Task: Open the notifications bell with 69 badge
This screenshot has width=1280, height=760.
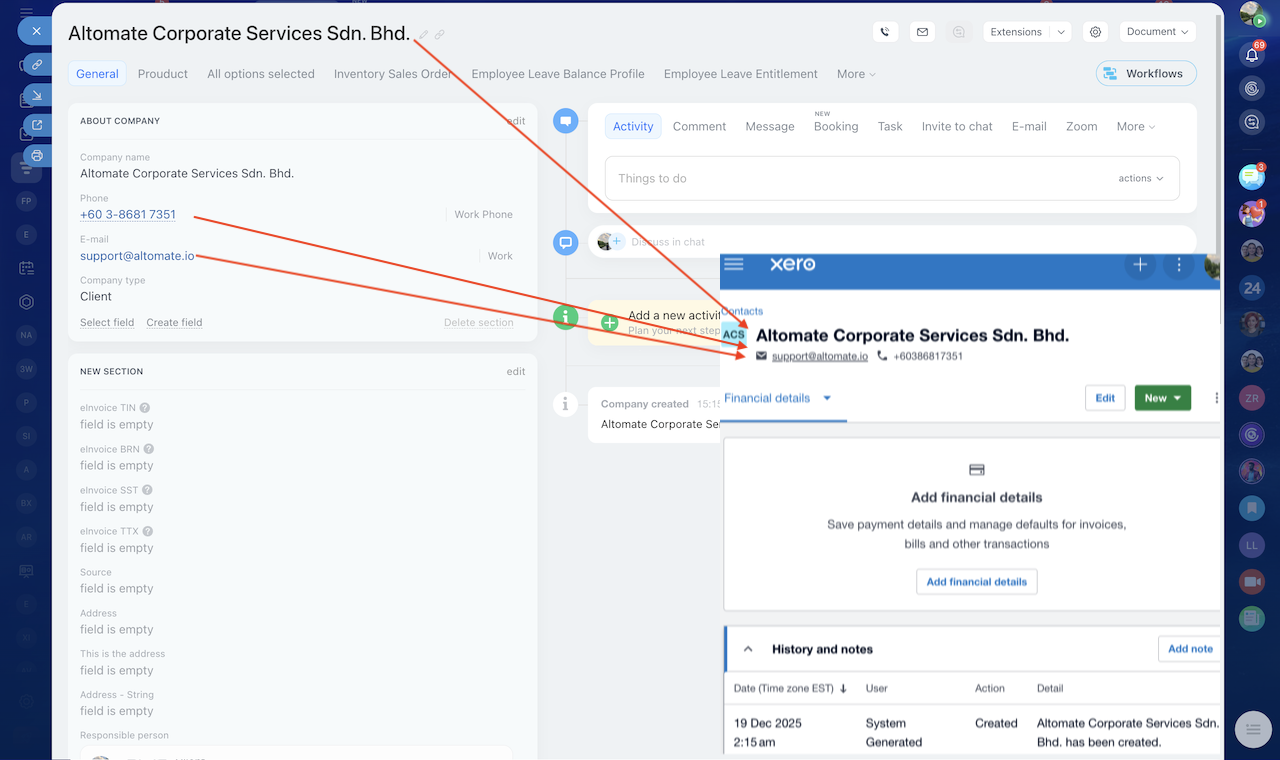Action: [x=1251, y=54]
